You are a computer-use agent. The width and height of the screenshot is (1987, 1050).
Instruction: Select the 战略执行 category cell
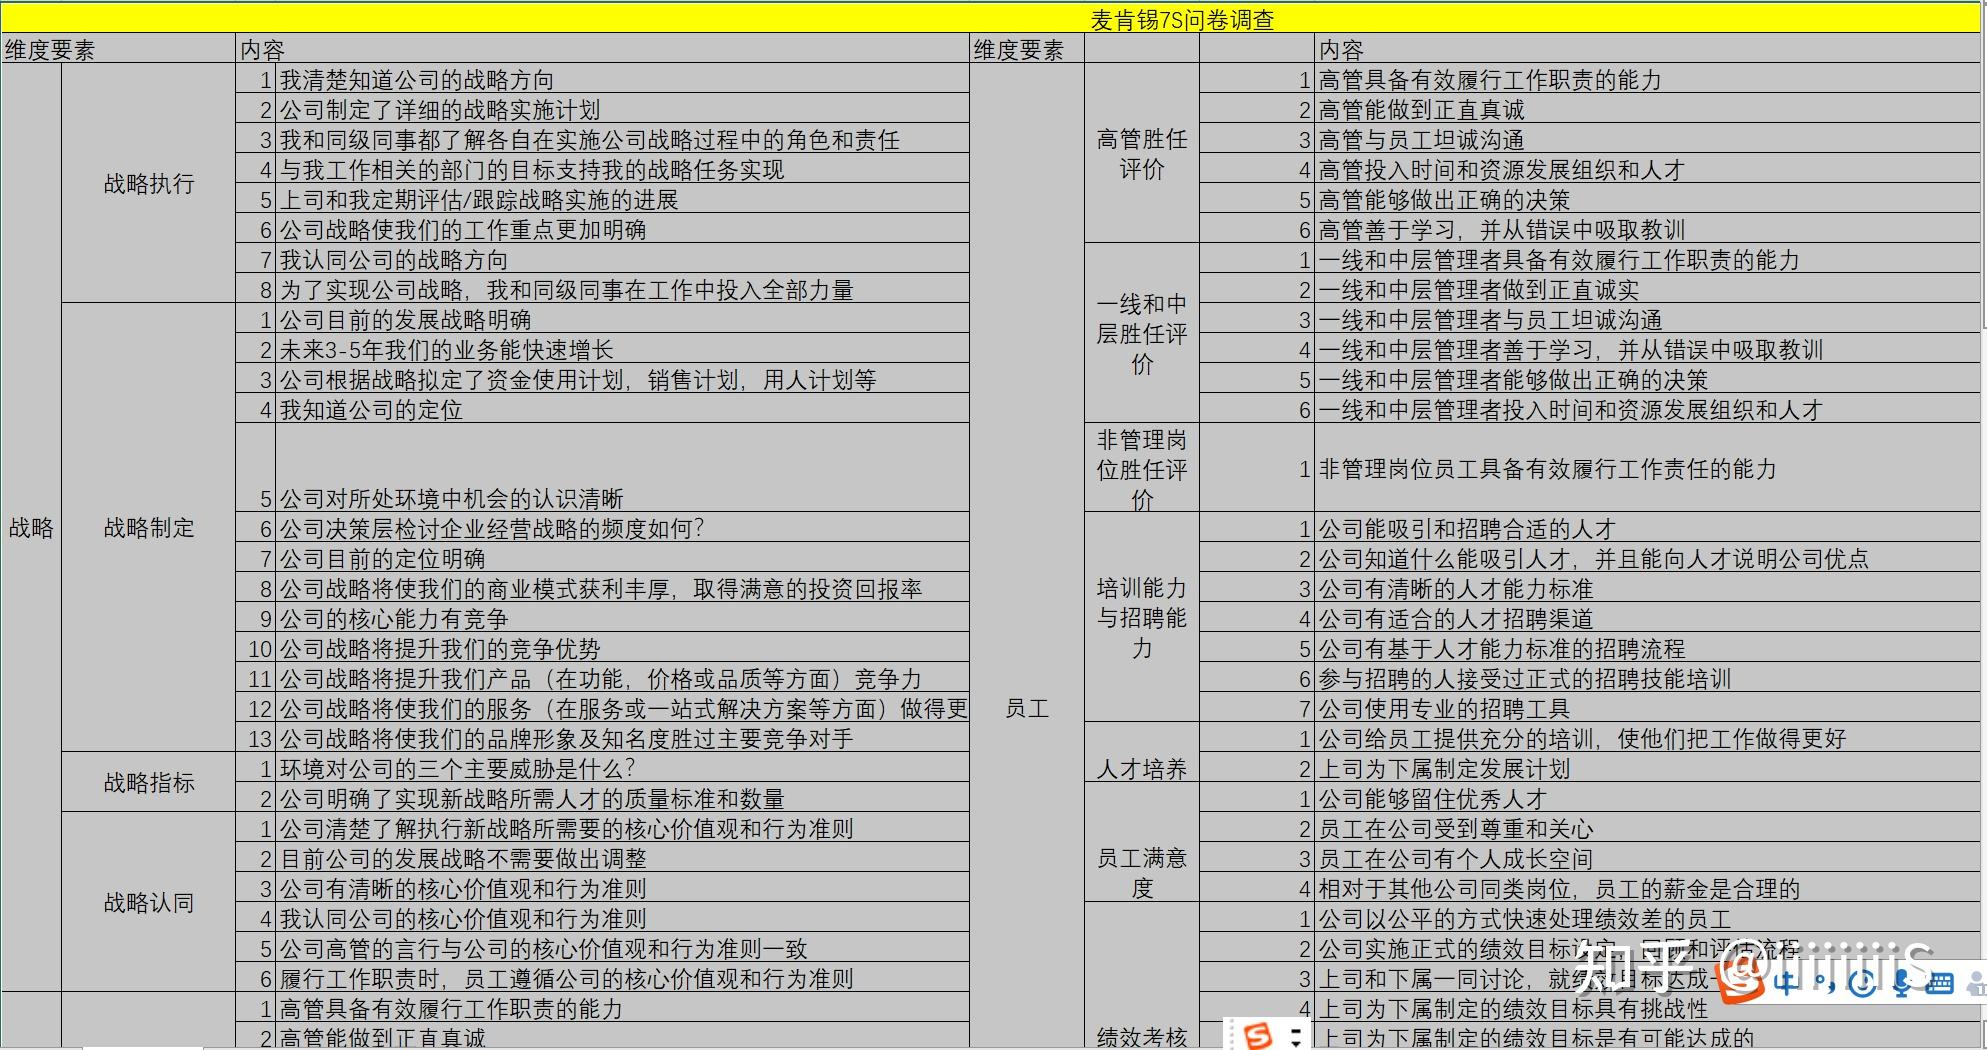[x=148, y=184]
